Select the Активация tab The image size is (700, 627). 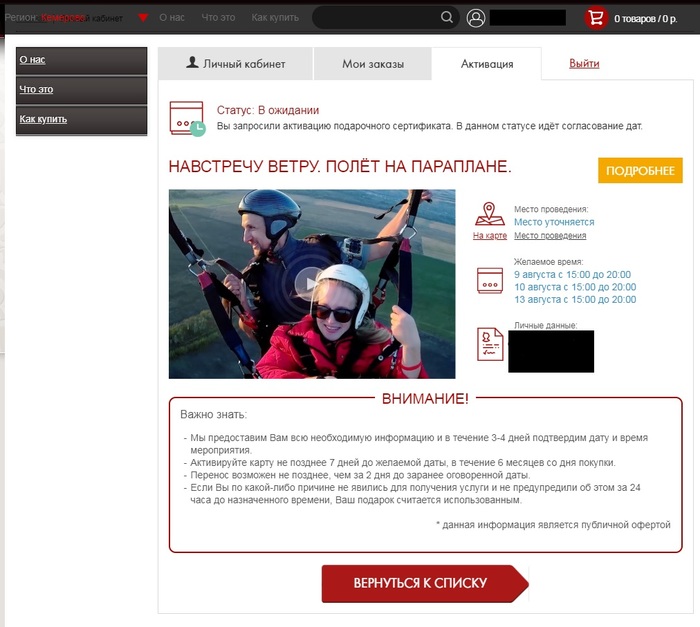[x=487, y=64]
